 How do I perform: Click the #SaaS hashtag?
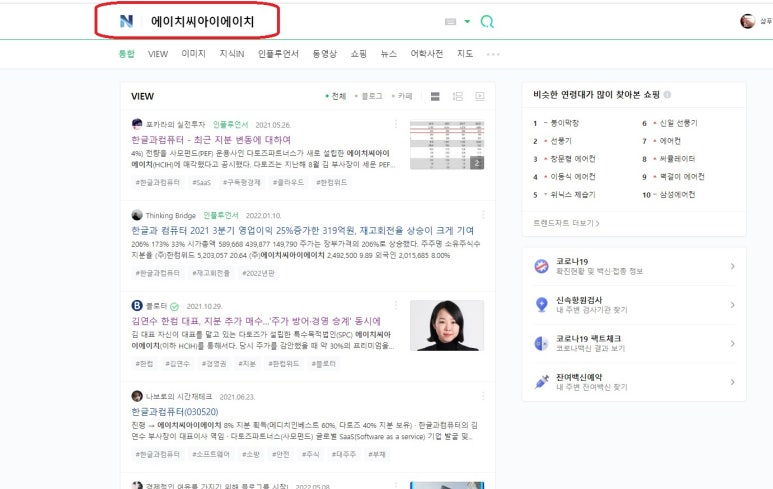coord(201,182)
